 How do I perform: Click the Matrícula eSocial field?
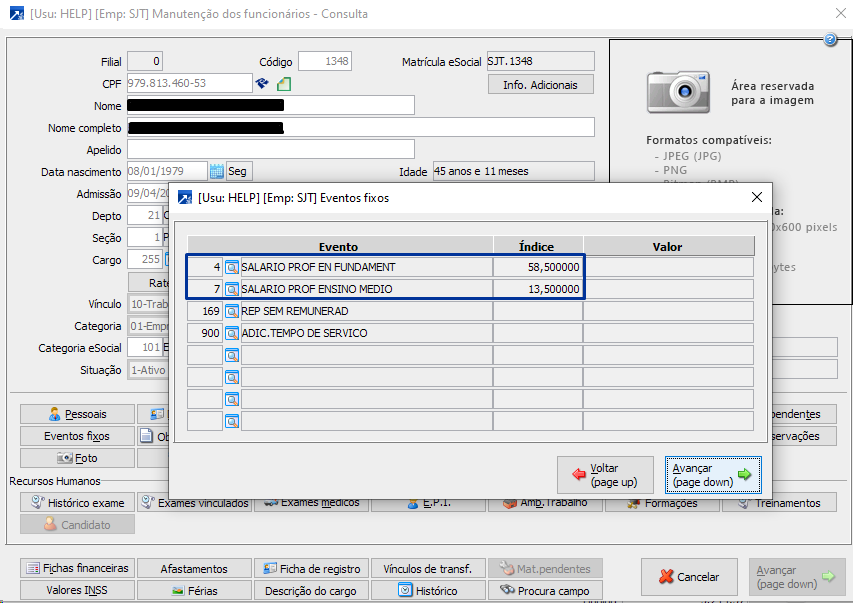click(x=540, y=61)
